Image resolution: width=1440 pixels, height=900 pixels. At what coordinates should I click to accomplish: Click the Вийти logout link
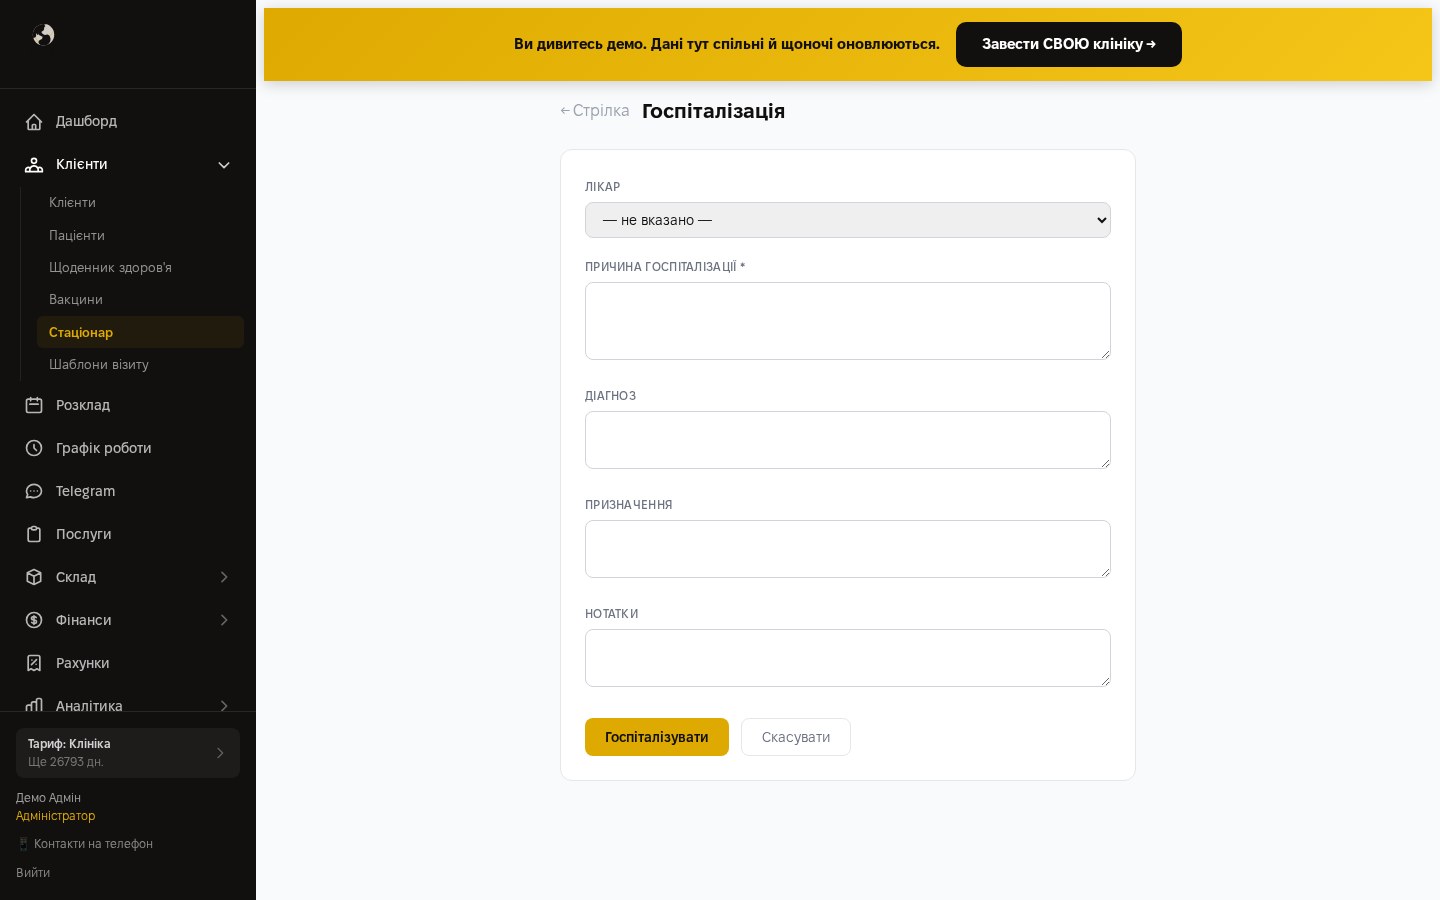point(33,873)
